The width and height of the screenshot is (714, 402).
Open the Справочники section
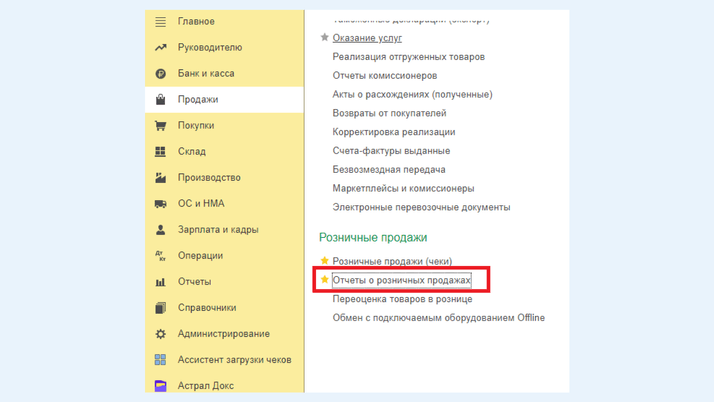224,308
